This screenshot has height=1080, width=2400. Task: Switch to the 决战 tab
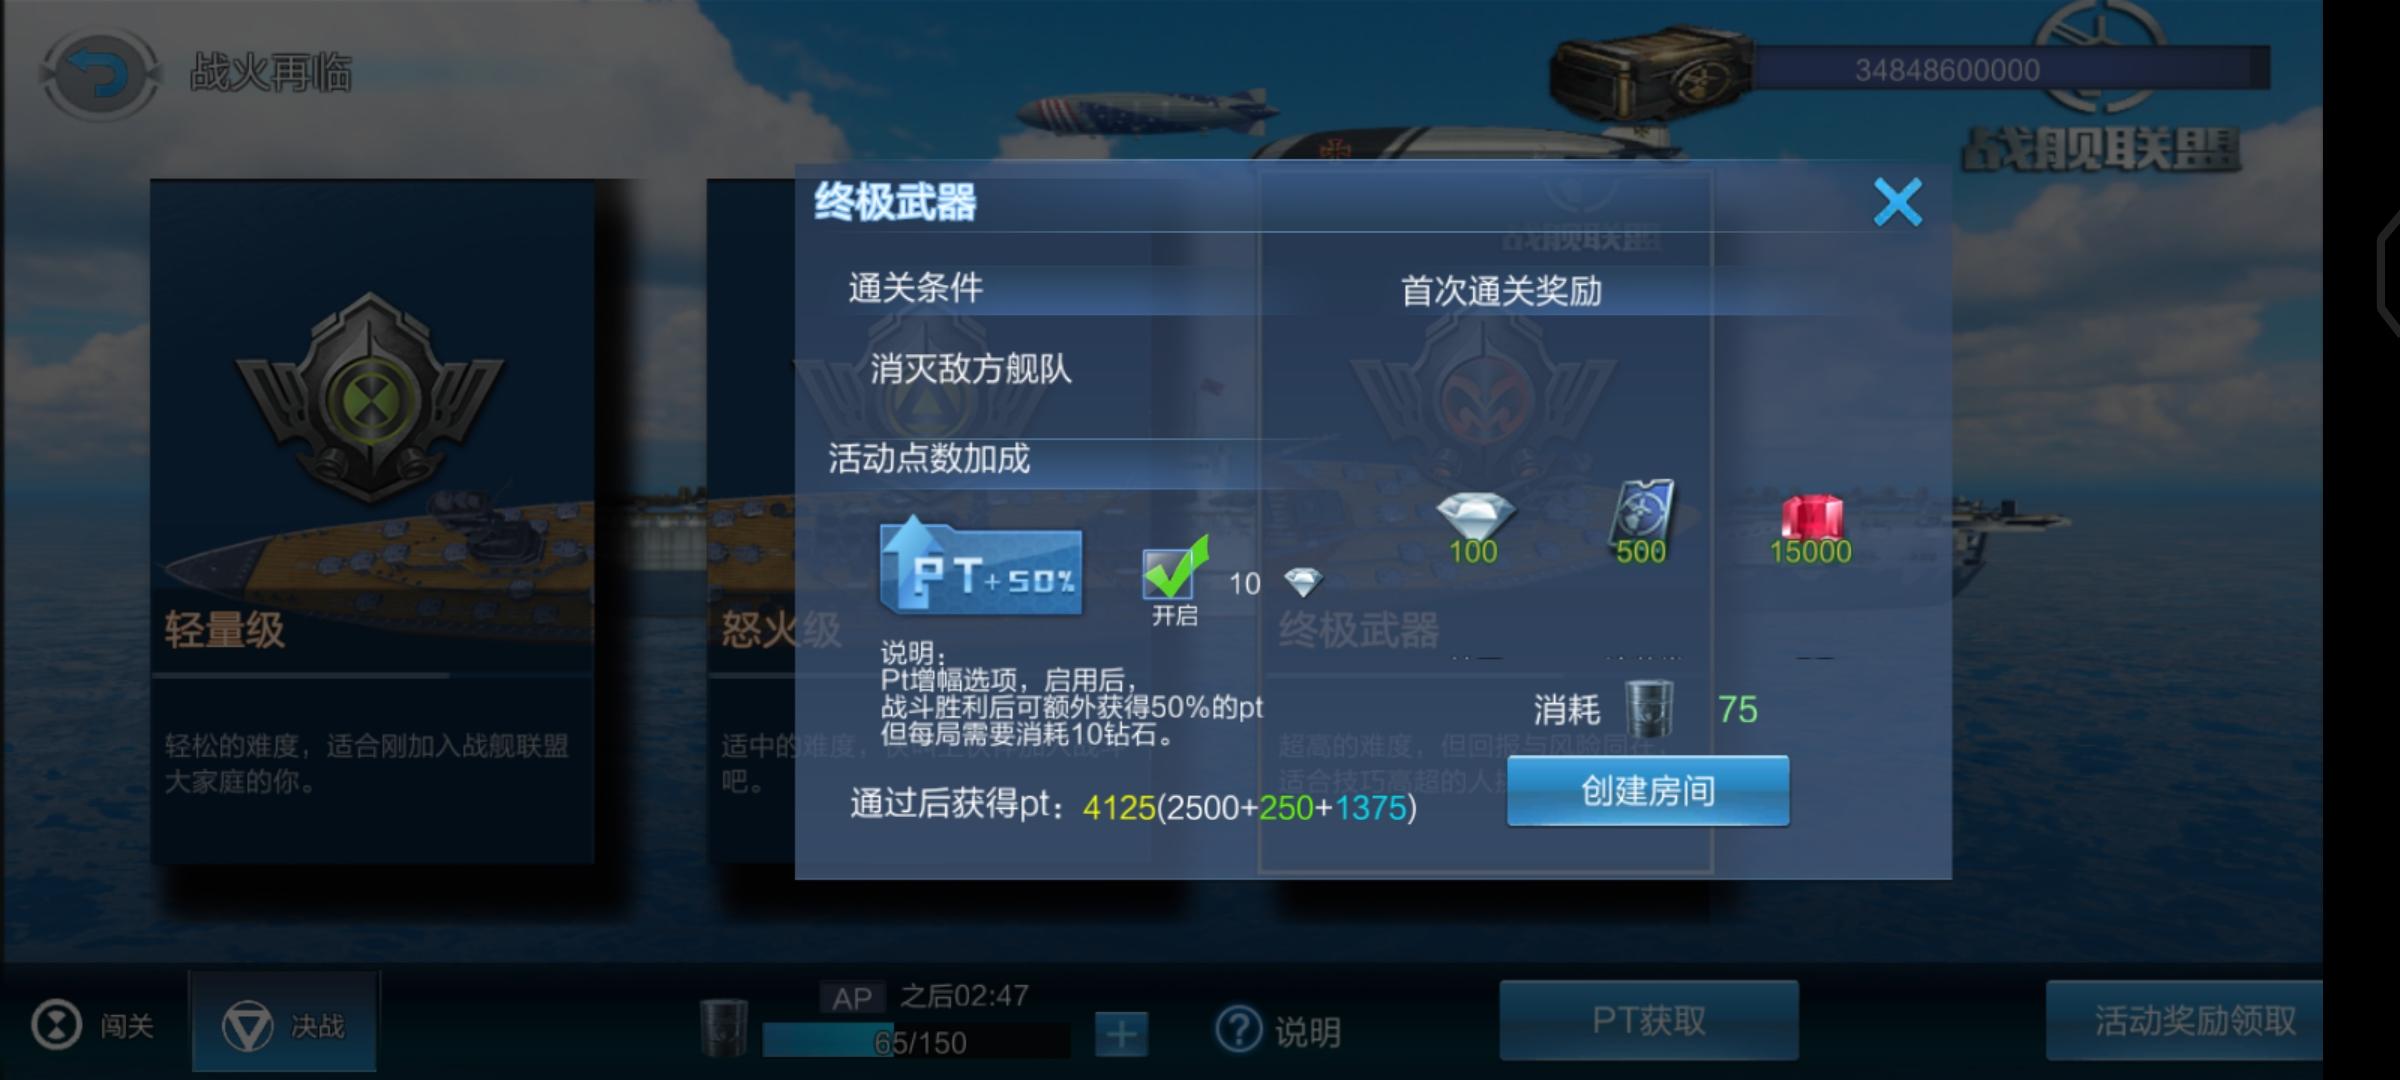284,1025
